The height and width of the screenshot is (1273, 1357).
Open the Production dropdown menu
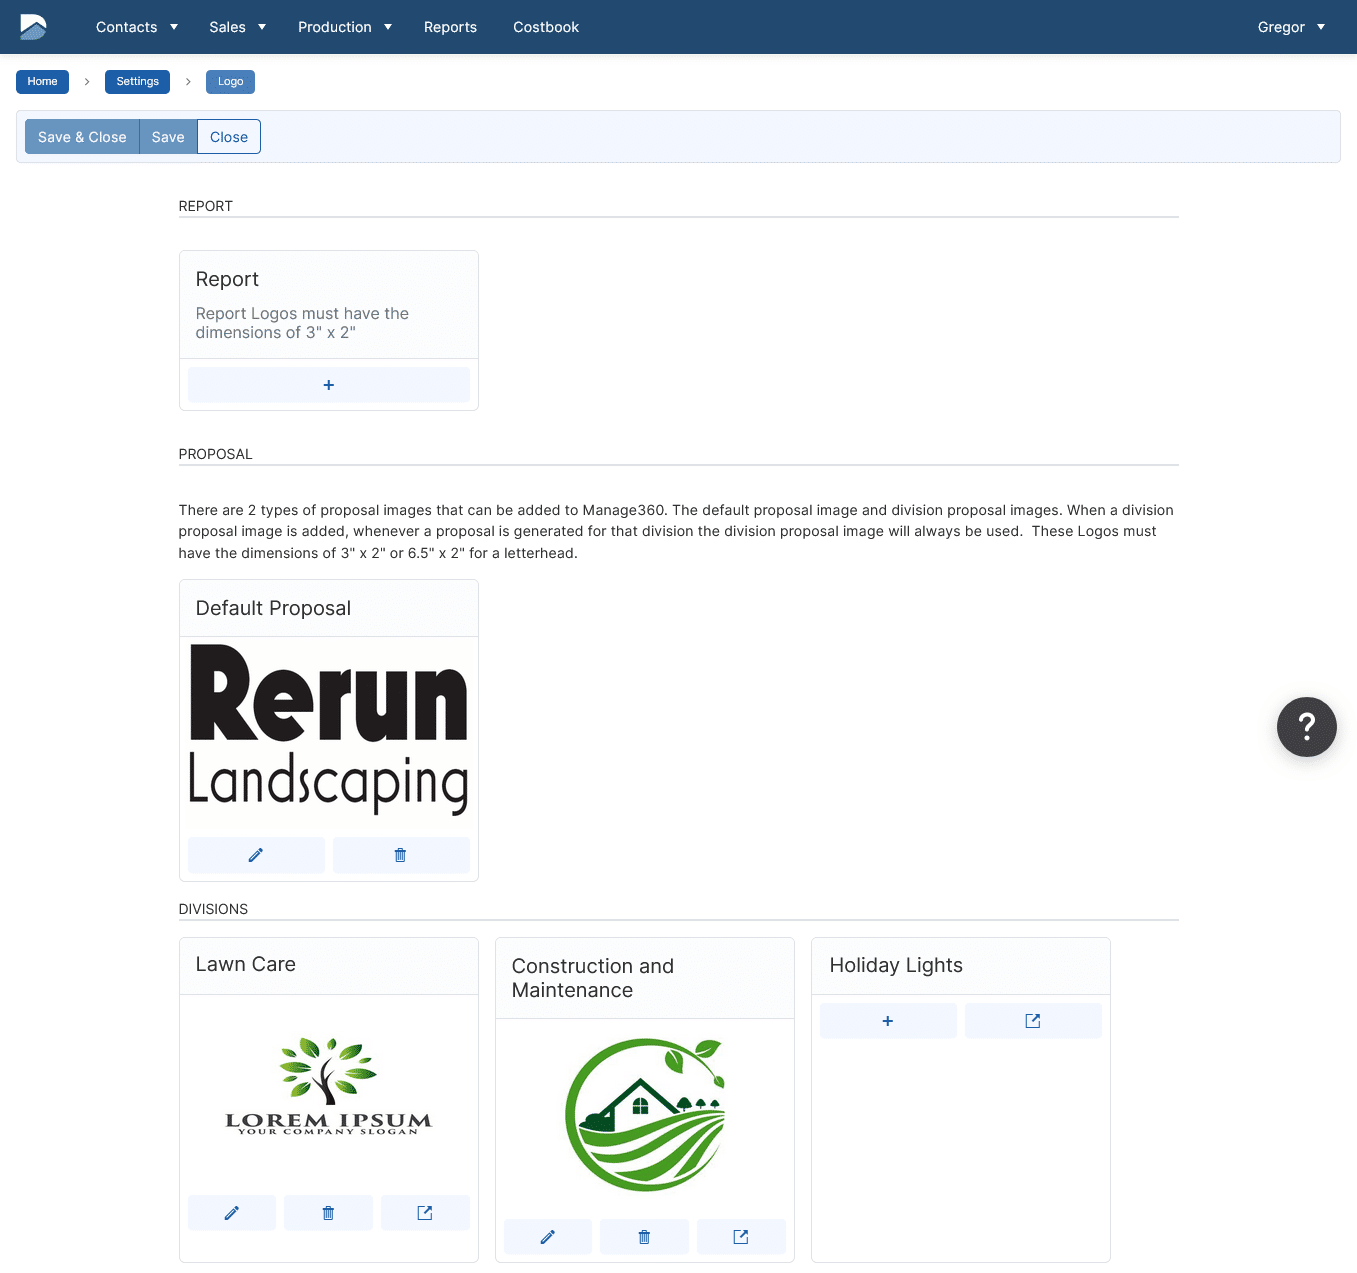point(345,27)
